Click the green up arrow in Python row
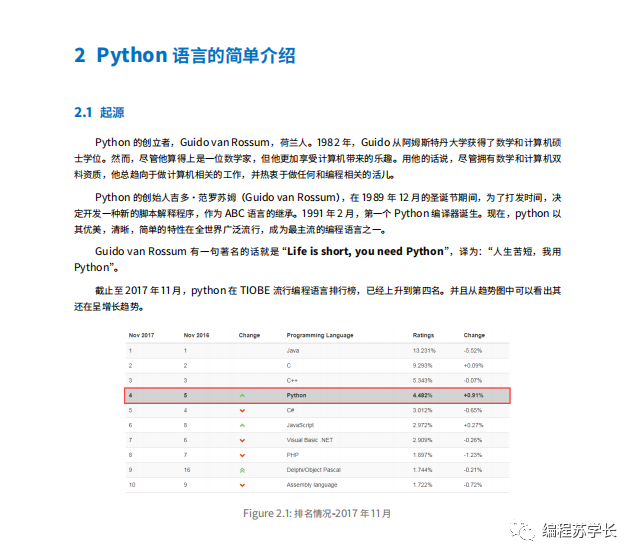Screen dimensions: 637x559 [242, 395]
